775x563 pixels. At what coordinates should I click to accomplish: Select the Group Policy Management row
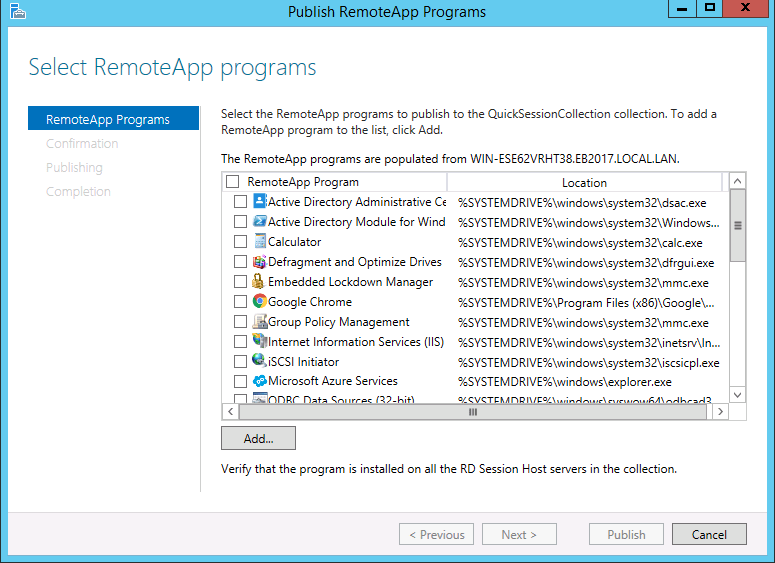(x=338, y=322)
